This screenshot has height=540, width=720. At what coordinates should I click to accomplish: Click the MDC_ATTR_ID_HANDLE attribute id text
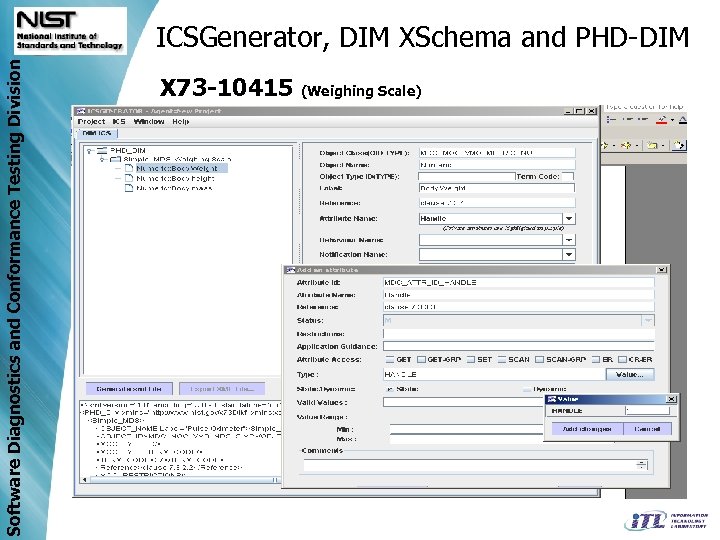[430, 282]
